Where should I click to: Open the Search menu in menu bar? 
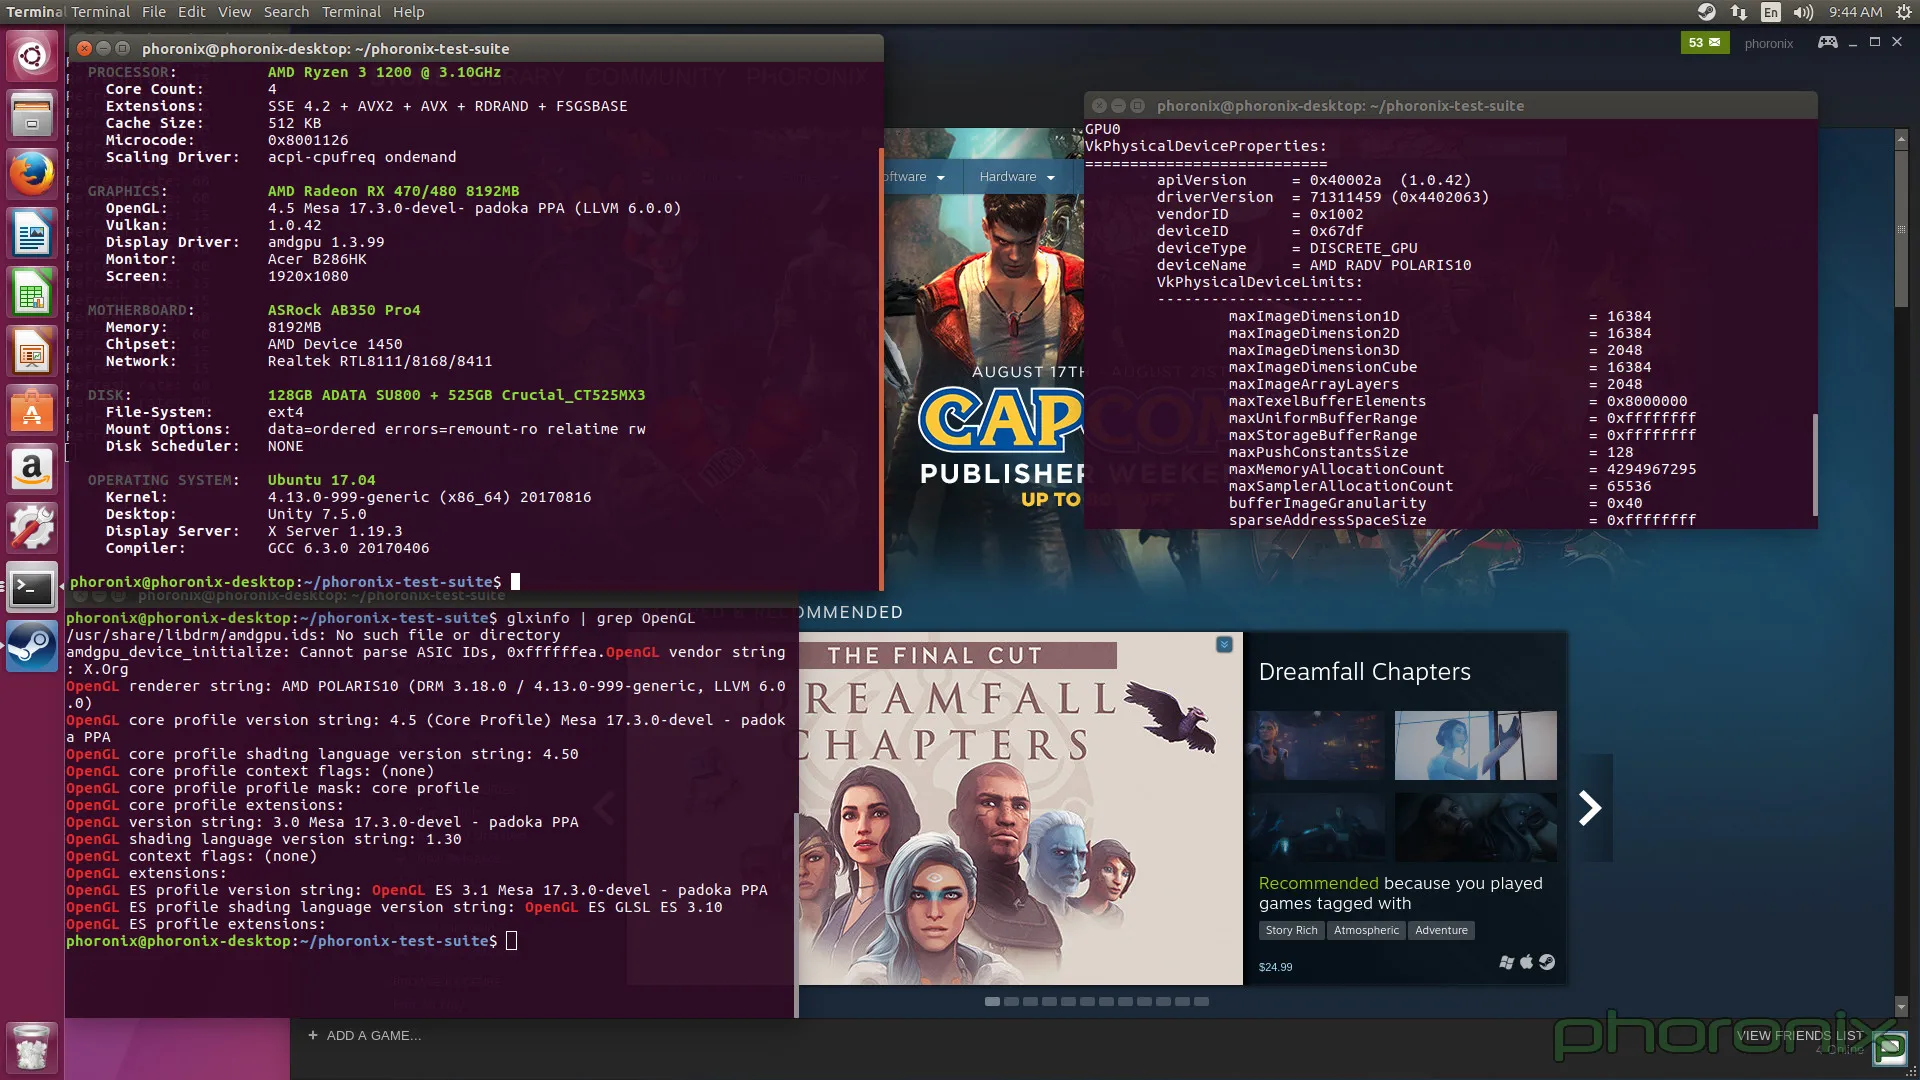point(286,12)
